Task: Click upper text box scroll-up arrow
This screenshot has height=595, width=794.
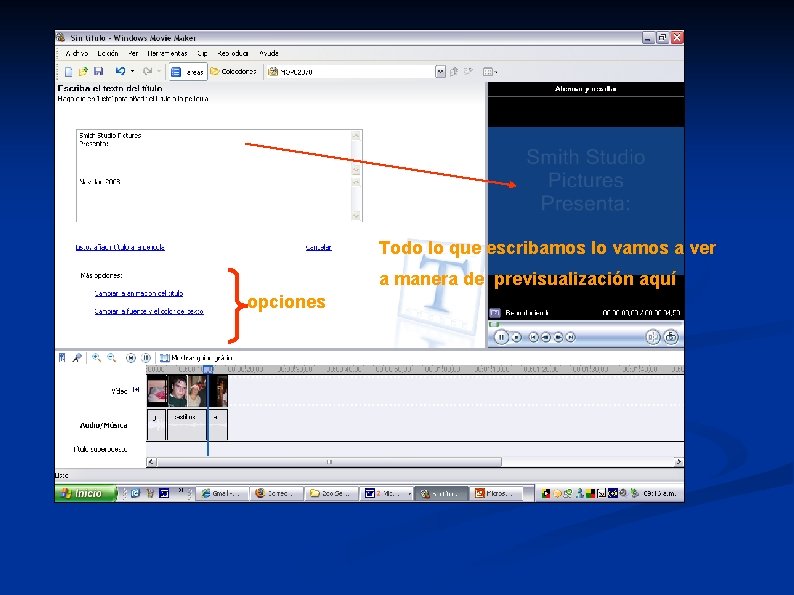Action: [356, 136]
